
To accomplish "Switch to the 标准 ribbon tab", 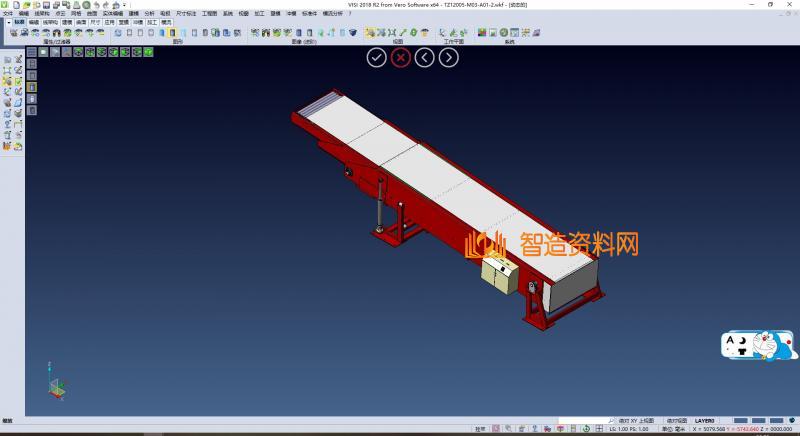I will coord(19,21).
